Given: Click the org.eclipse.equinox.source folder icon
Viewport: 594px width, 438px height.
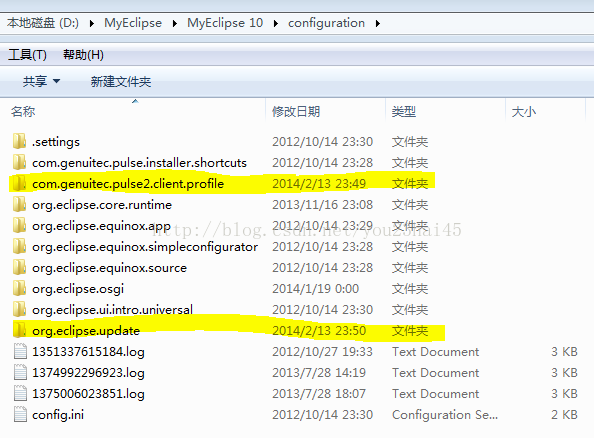Looking at the screenshot, I should [19, 267].
